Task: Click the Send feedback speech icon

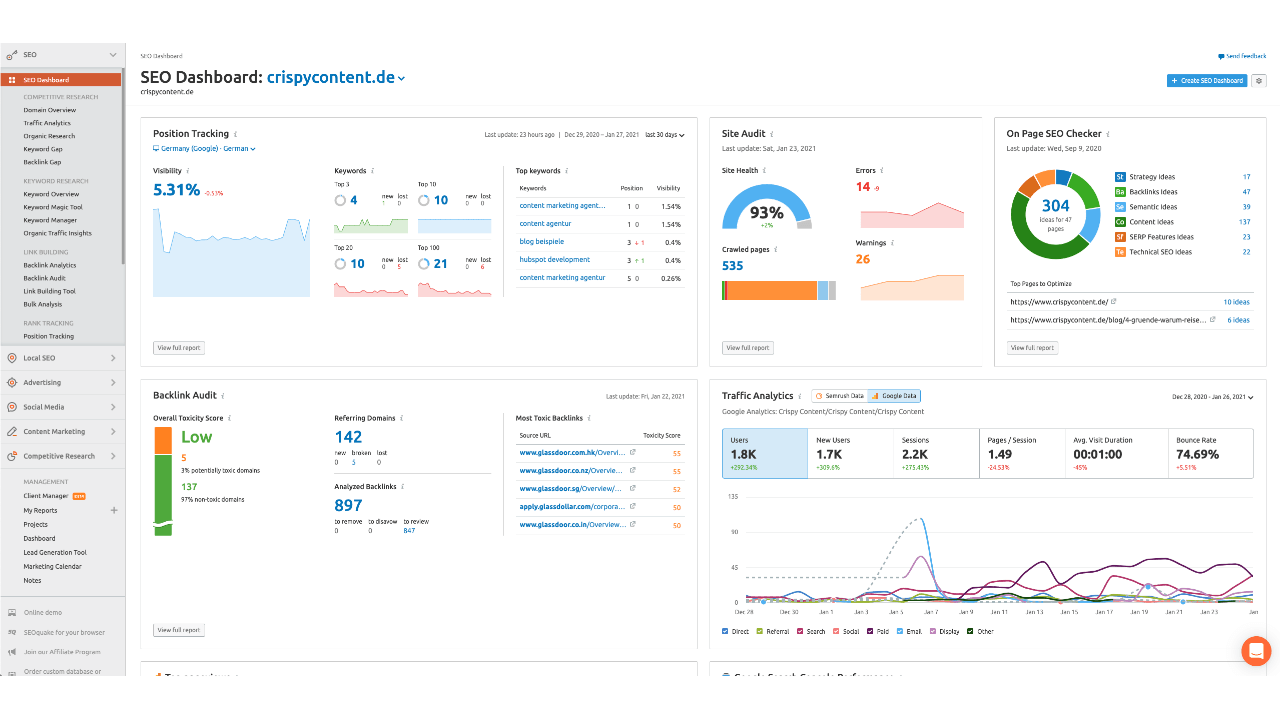Action: click(x=1221, y=57)
